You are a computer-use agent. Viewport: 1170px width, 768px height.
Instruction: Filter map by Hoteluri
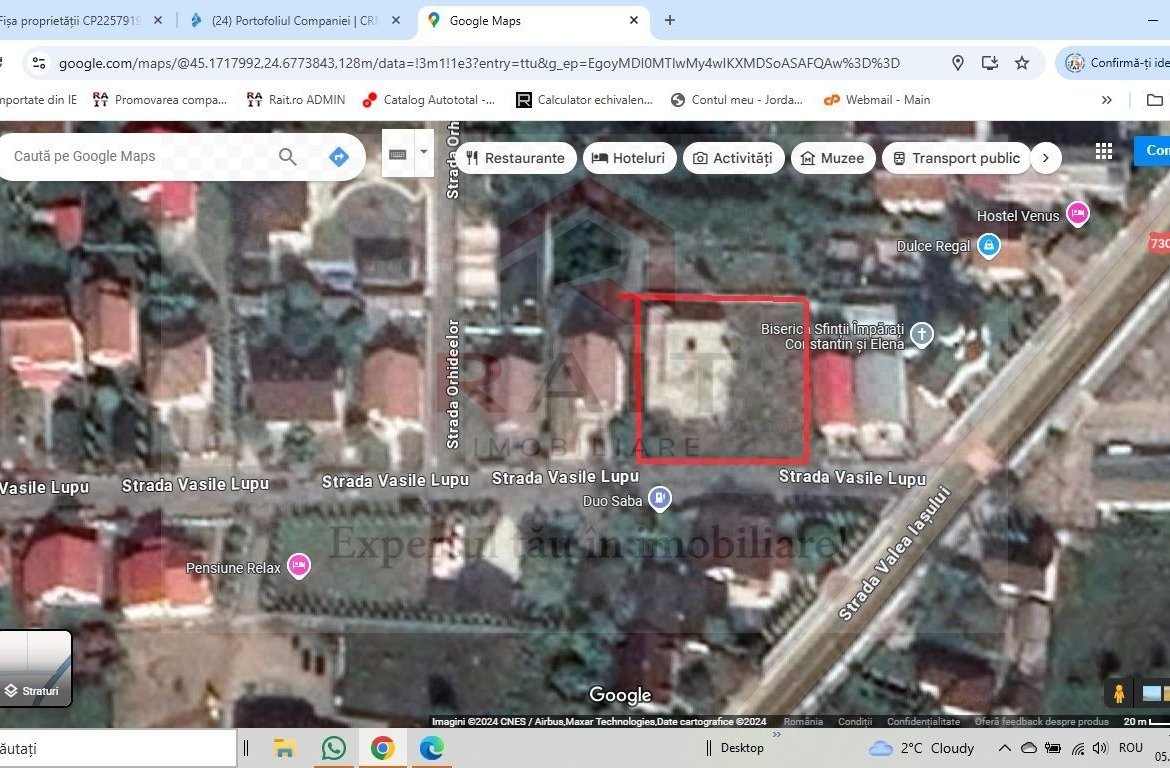pos(628,158)
